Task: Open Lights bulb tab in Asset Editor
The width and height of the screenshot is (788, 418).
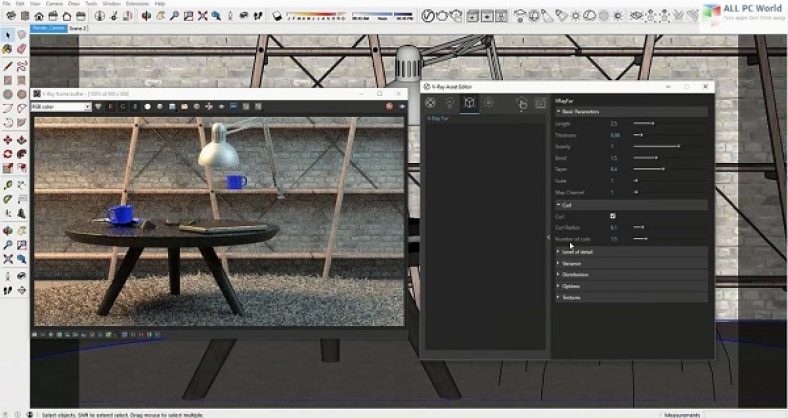Action: (450, 103)
